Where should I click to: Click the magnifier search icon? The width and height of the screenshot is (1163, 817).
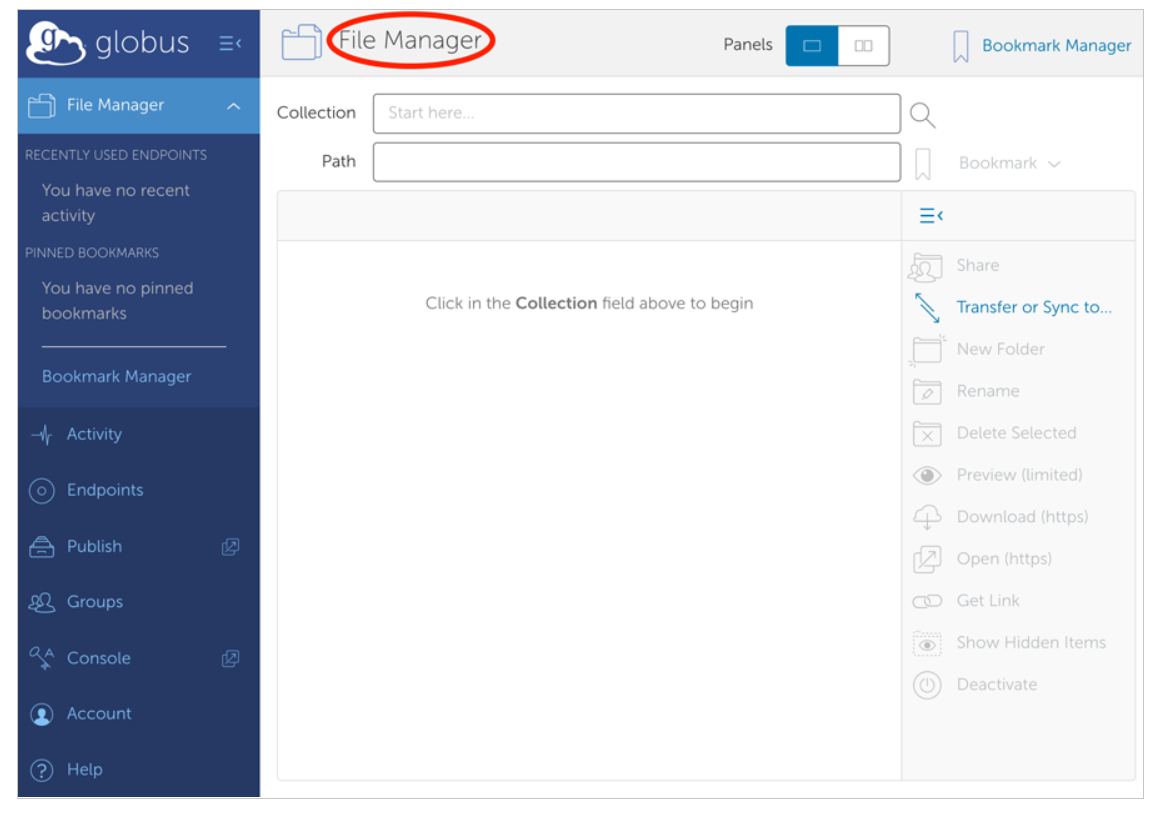click(923, 115)
